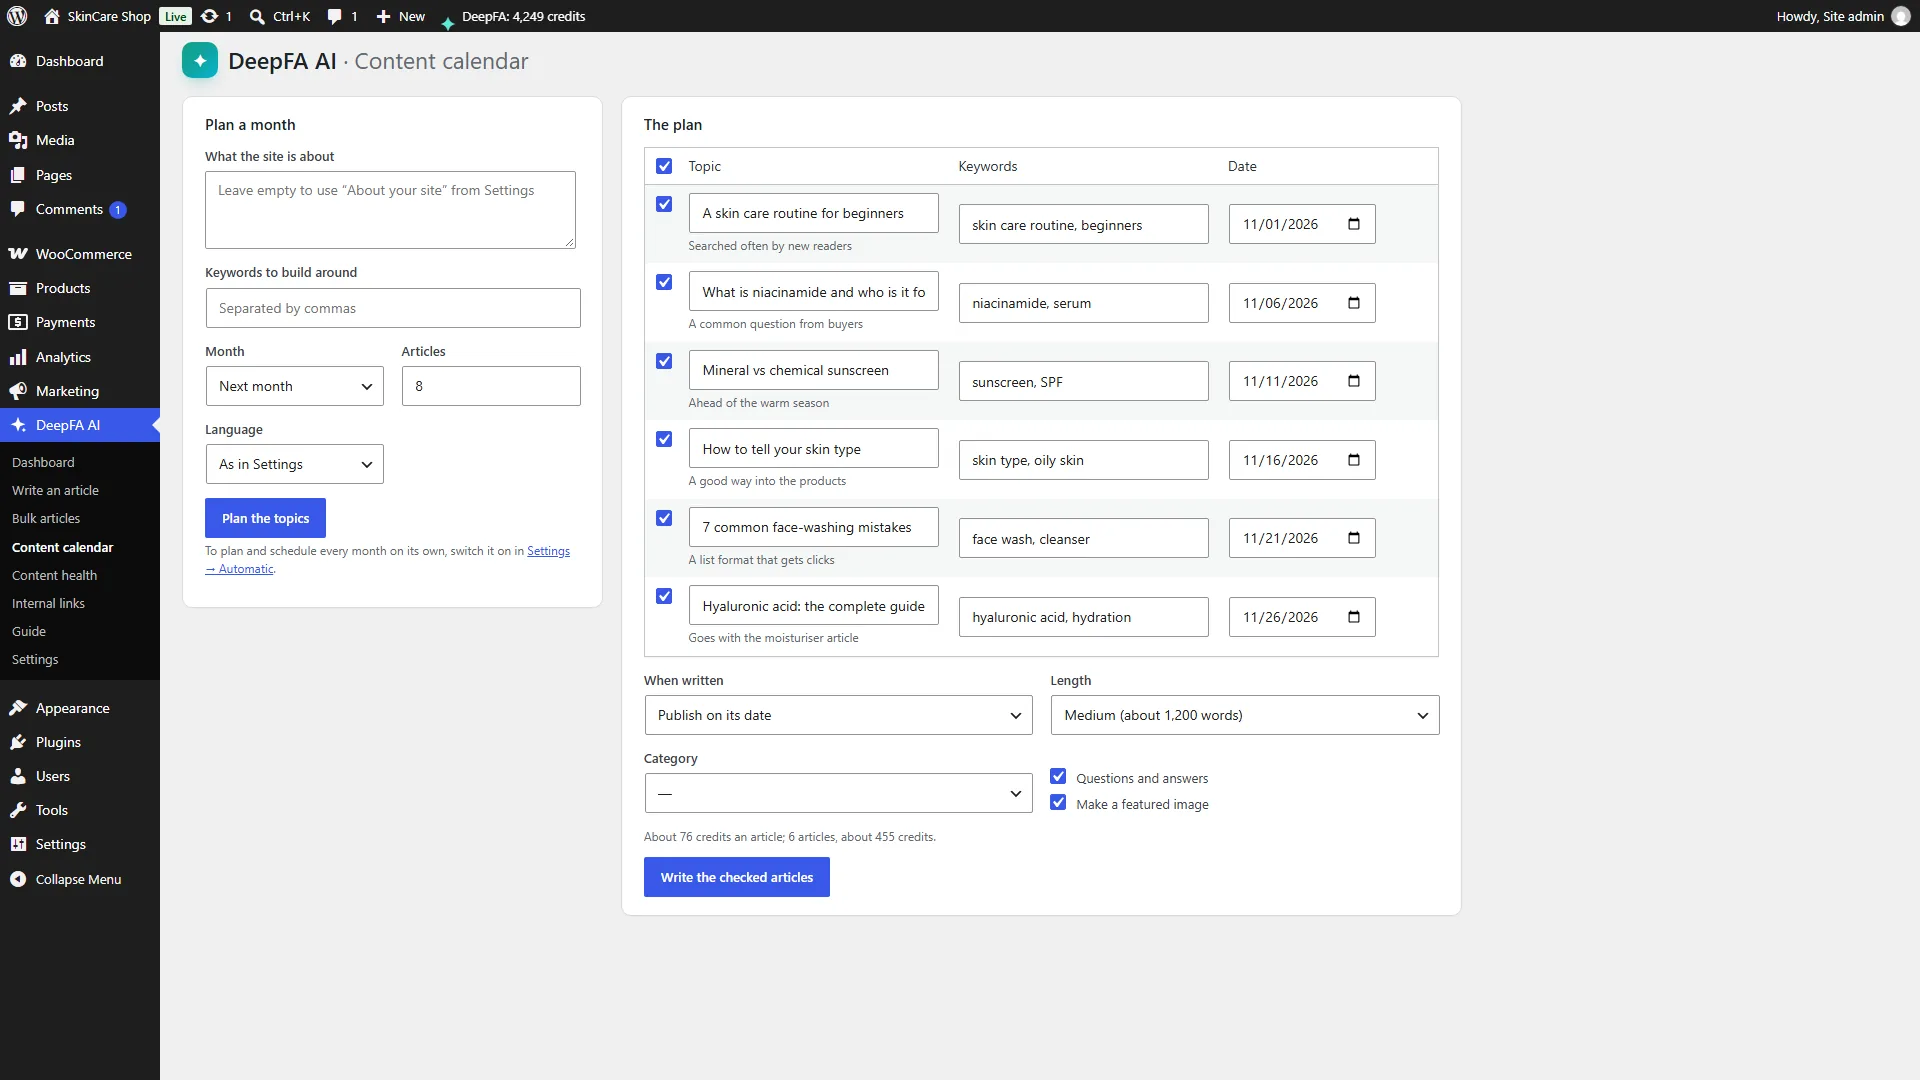1920x1080 pixels.
Task: Toggle the select-all Topic header checkbox
Action: (x=664, y=166)
